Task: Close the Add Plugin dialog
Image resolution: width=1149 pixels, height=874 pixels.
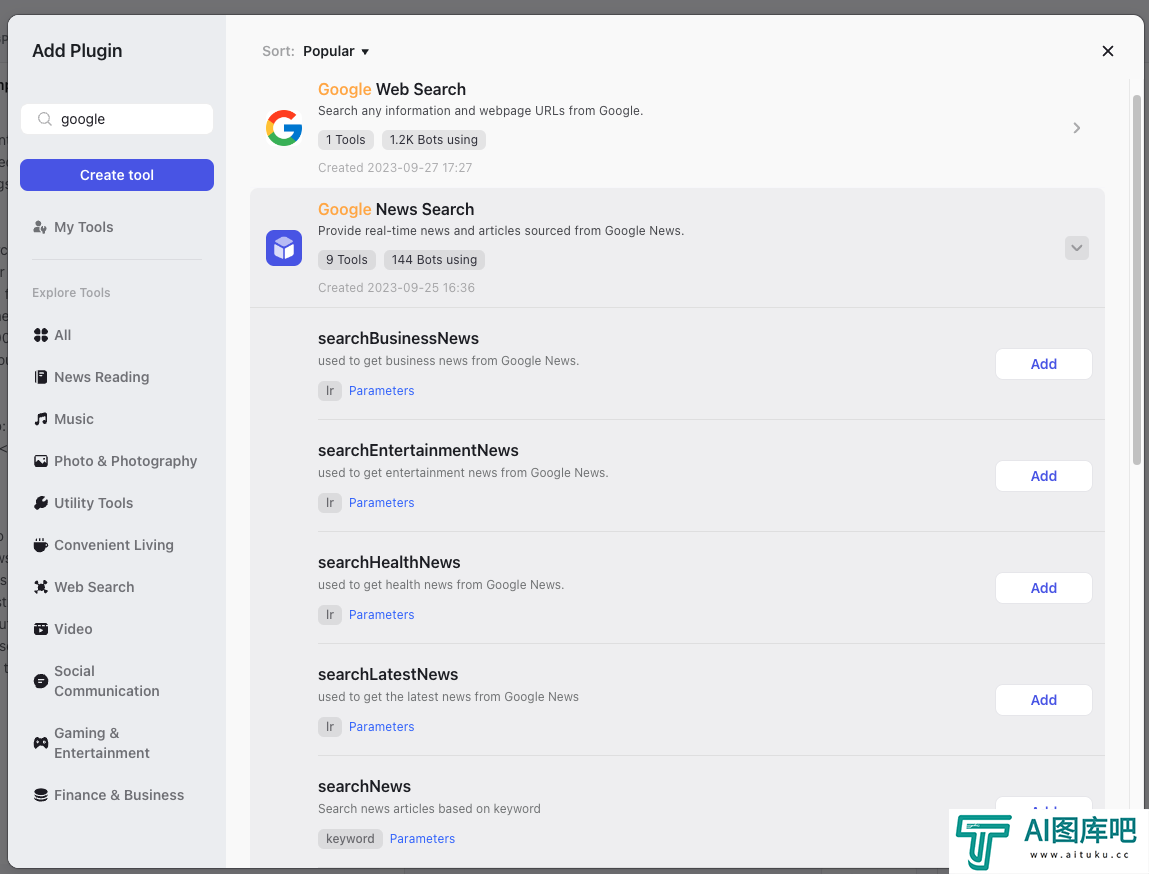Action: pyautogui.click(x=1108, y=51)
